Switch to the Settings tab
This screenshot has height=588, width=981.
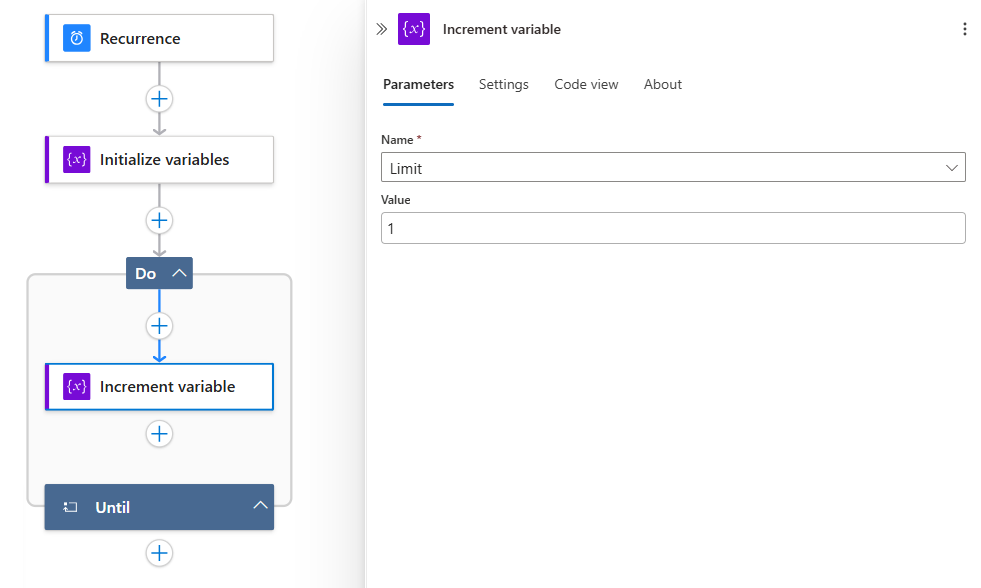(503, 84)
